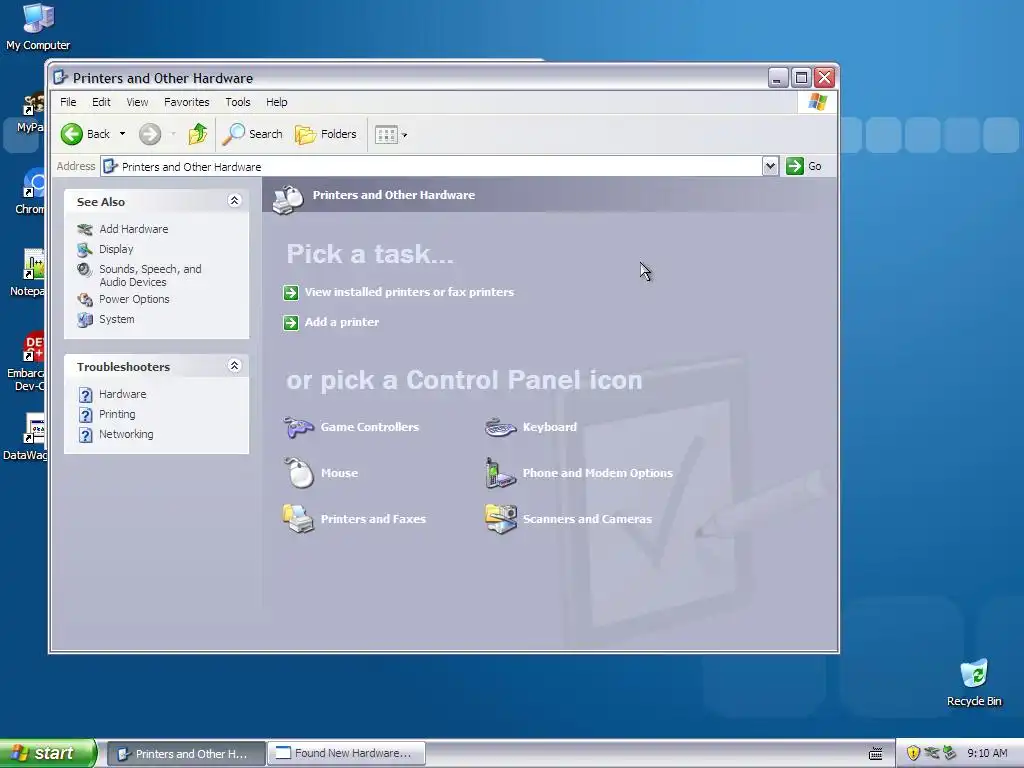Open the Mouse text link
Viewport: 1024px width, 768px height.
[340, 473]
